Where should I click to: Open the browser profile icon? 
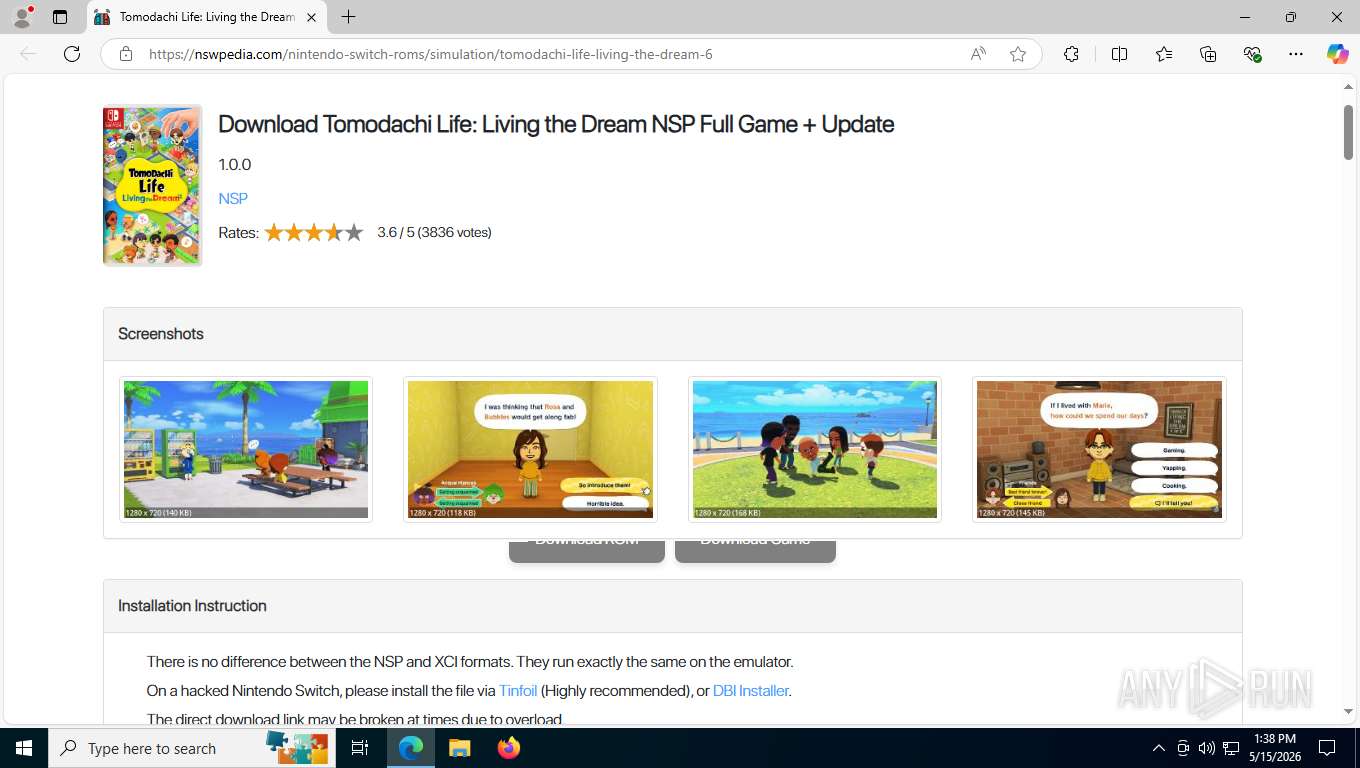[x=22, y=17]
